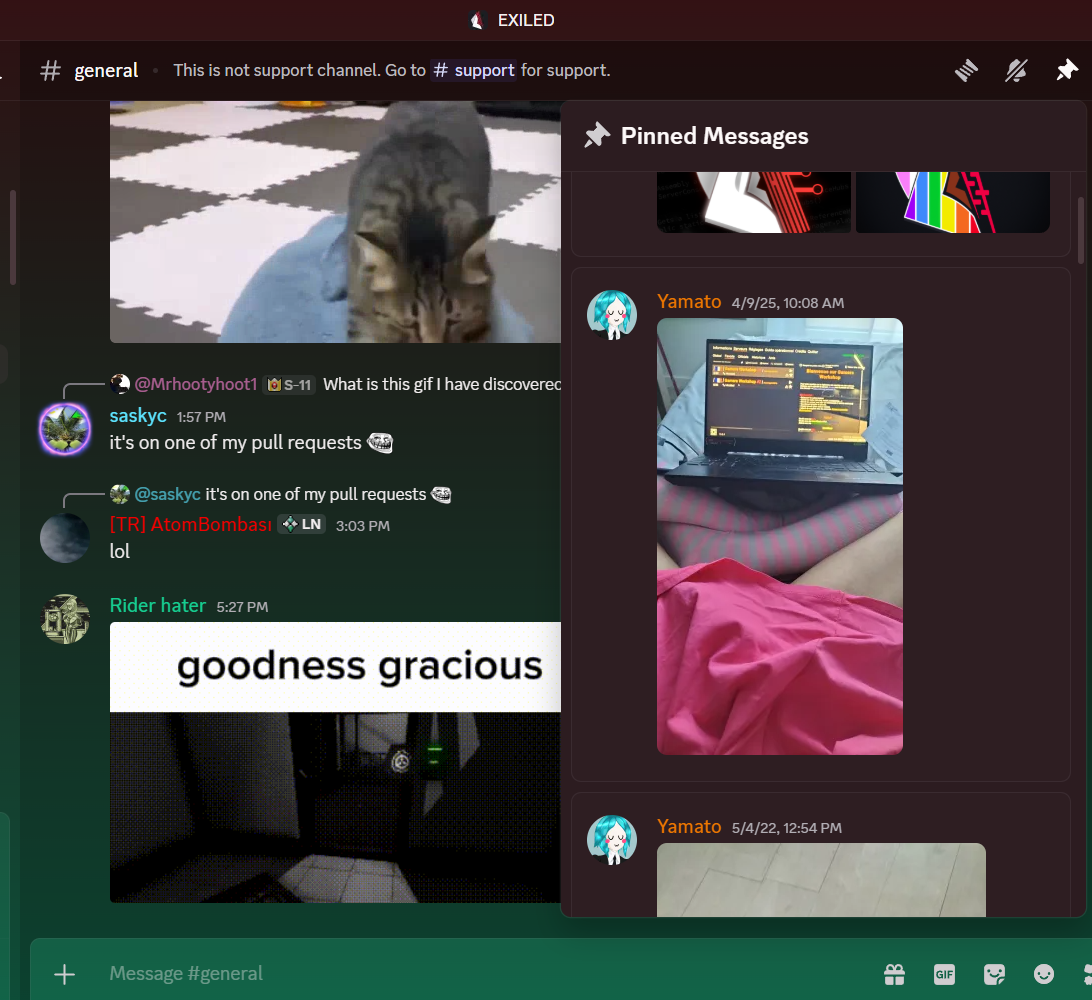
Task: Click the channel topic text
Action: point(391,70)
